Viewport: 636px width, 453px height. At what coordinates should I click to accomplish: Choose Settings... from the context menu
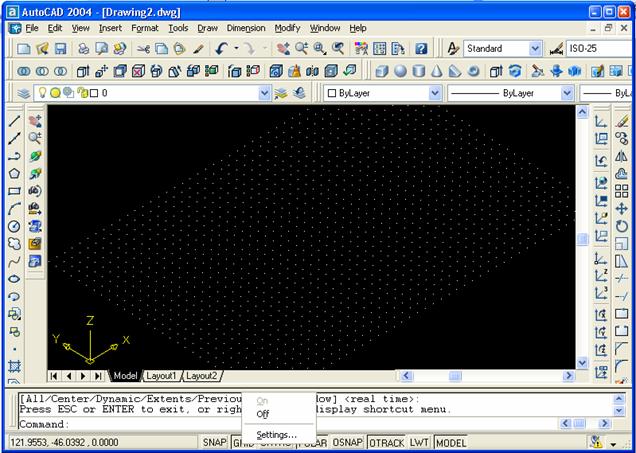coord(276,434)
